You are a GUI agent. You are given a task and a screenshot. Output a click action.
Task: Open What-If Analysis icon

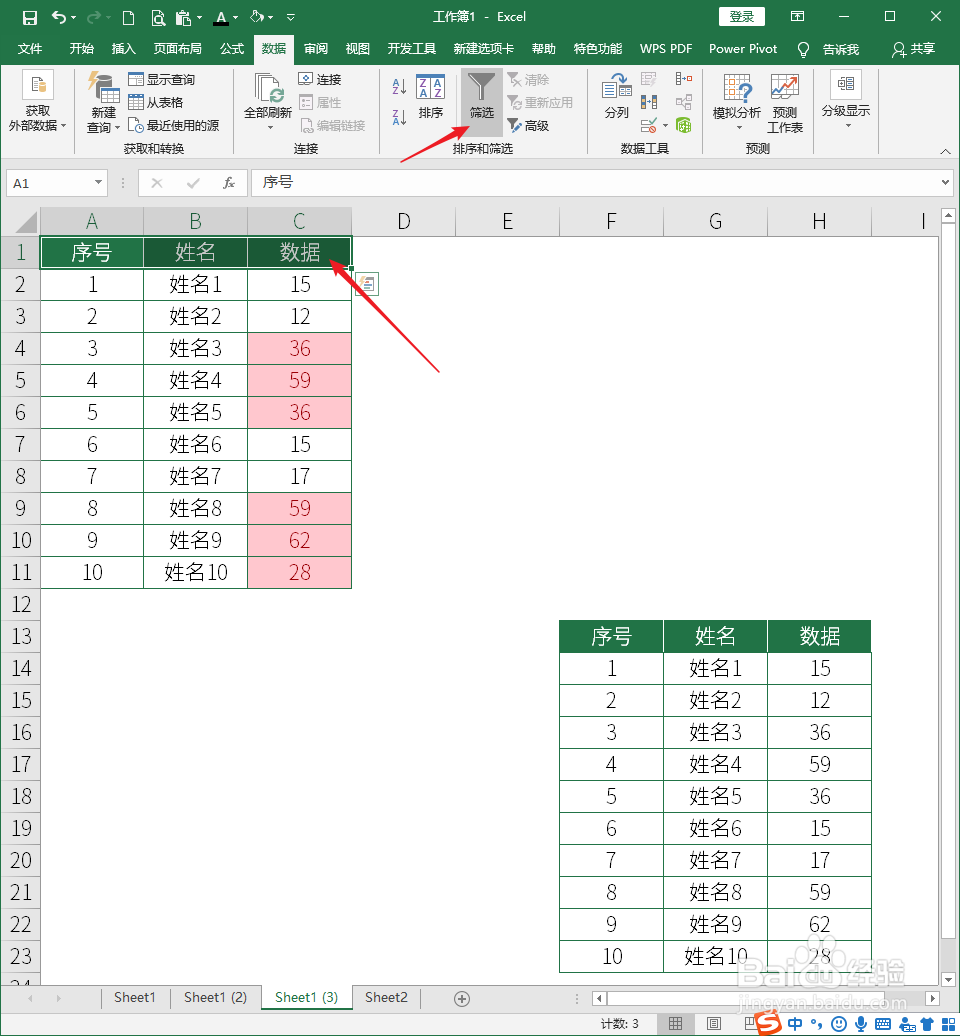click(x=737, y=88)
